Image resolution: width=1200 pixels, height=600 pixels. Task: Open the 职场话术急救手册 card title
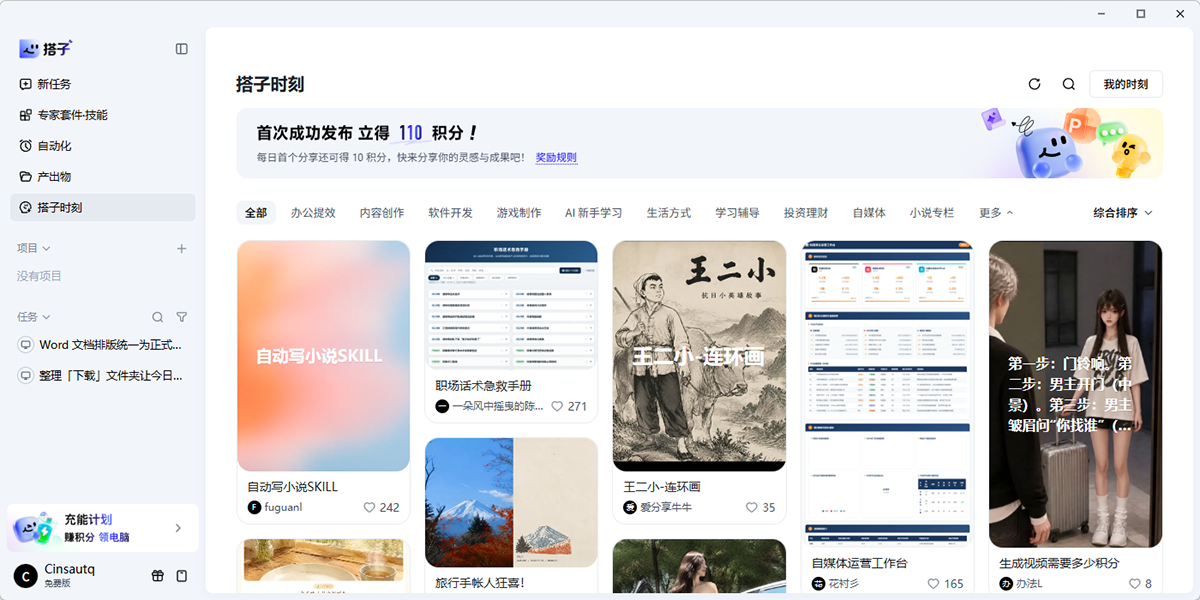483,386
